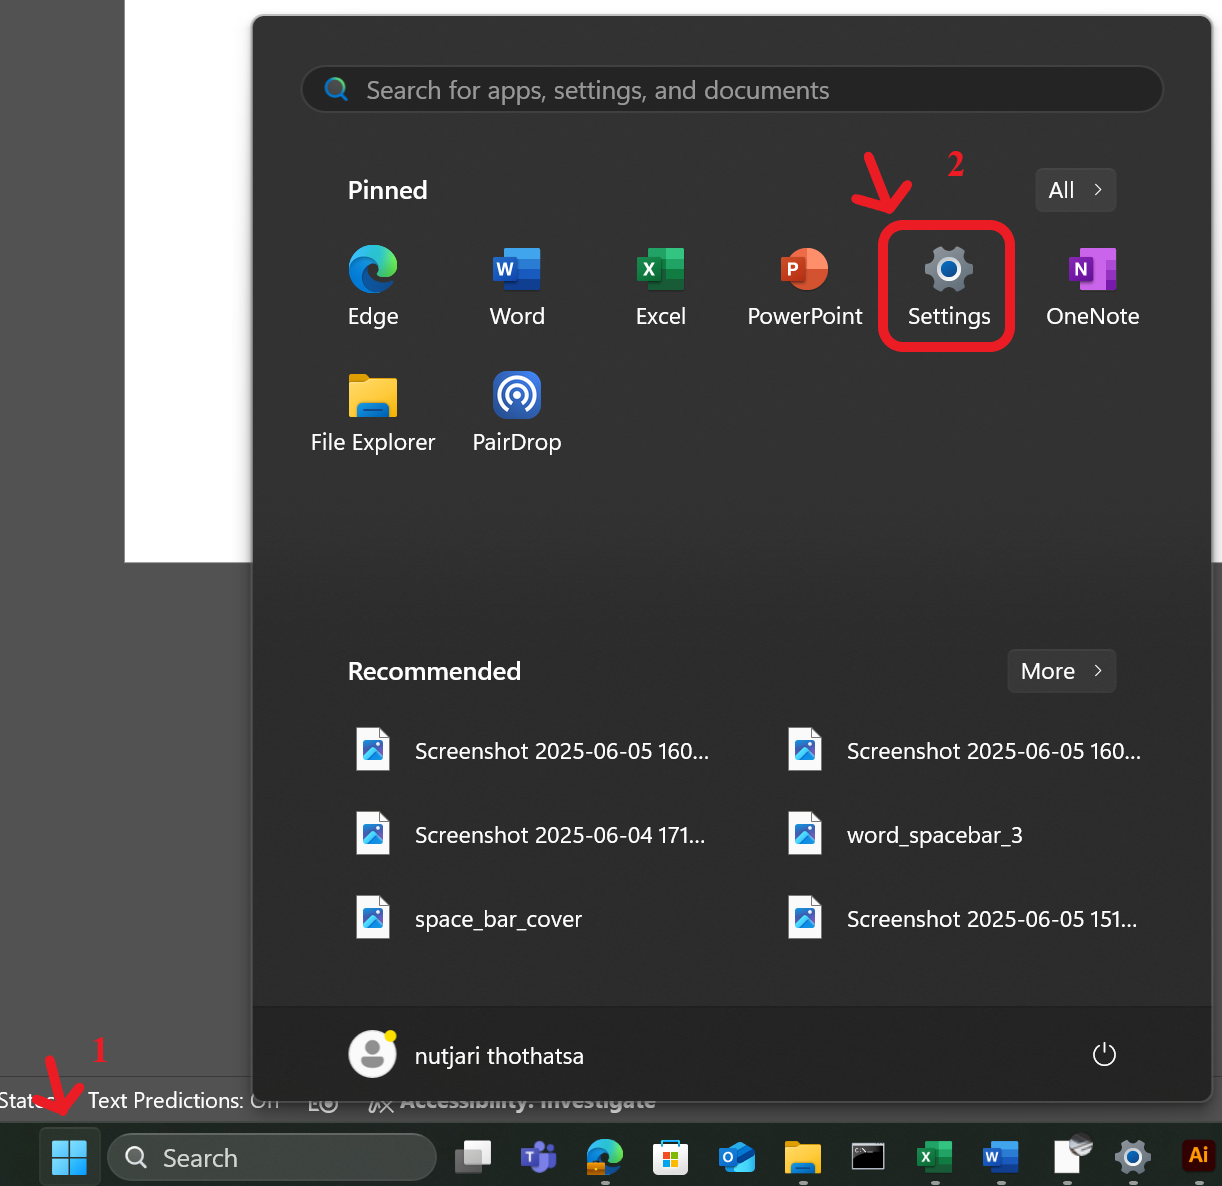Open Task View from the taskbar
The image size is (1222, 1186).
(473, 1158)
